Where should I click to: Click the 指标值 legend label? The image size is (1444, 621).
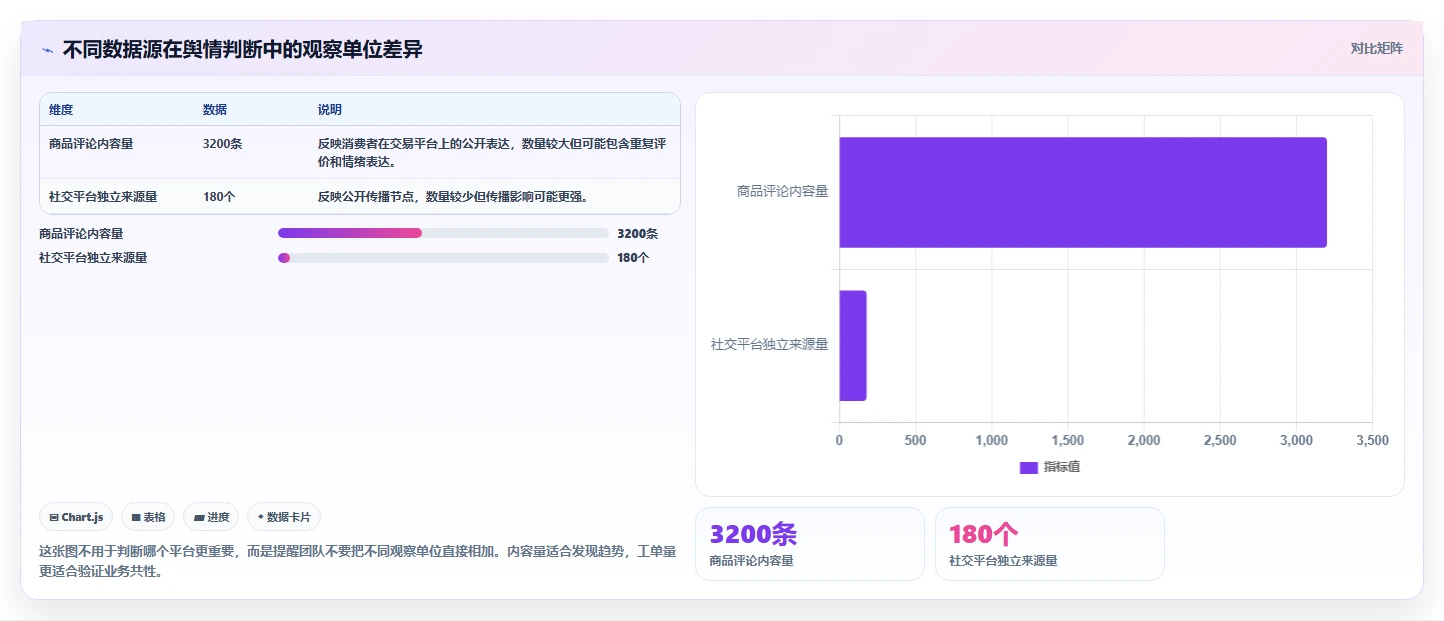click(x=1062, y=467)
